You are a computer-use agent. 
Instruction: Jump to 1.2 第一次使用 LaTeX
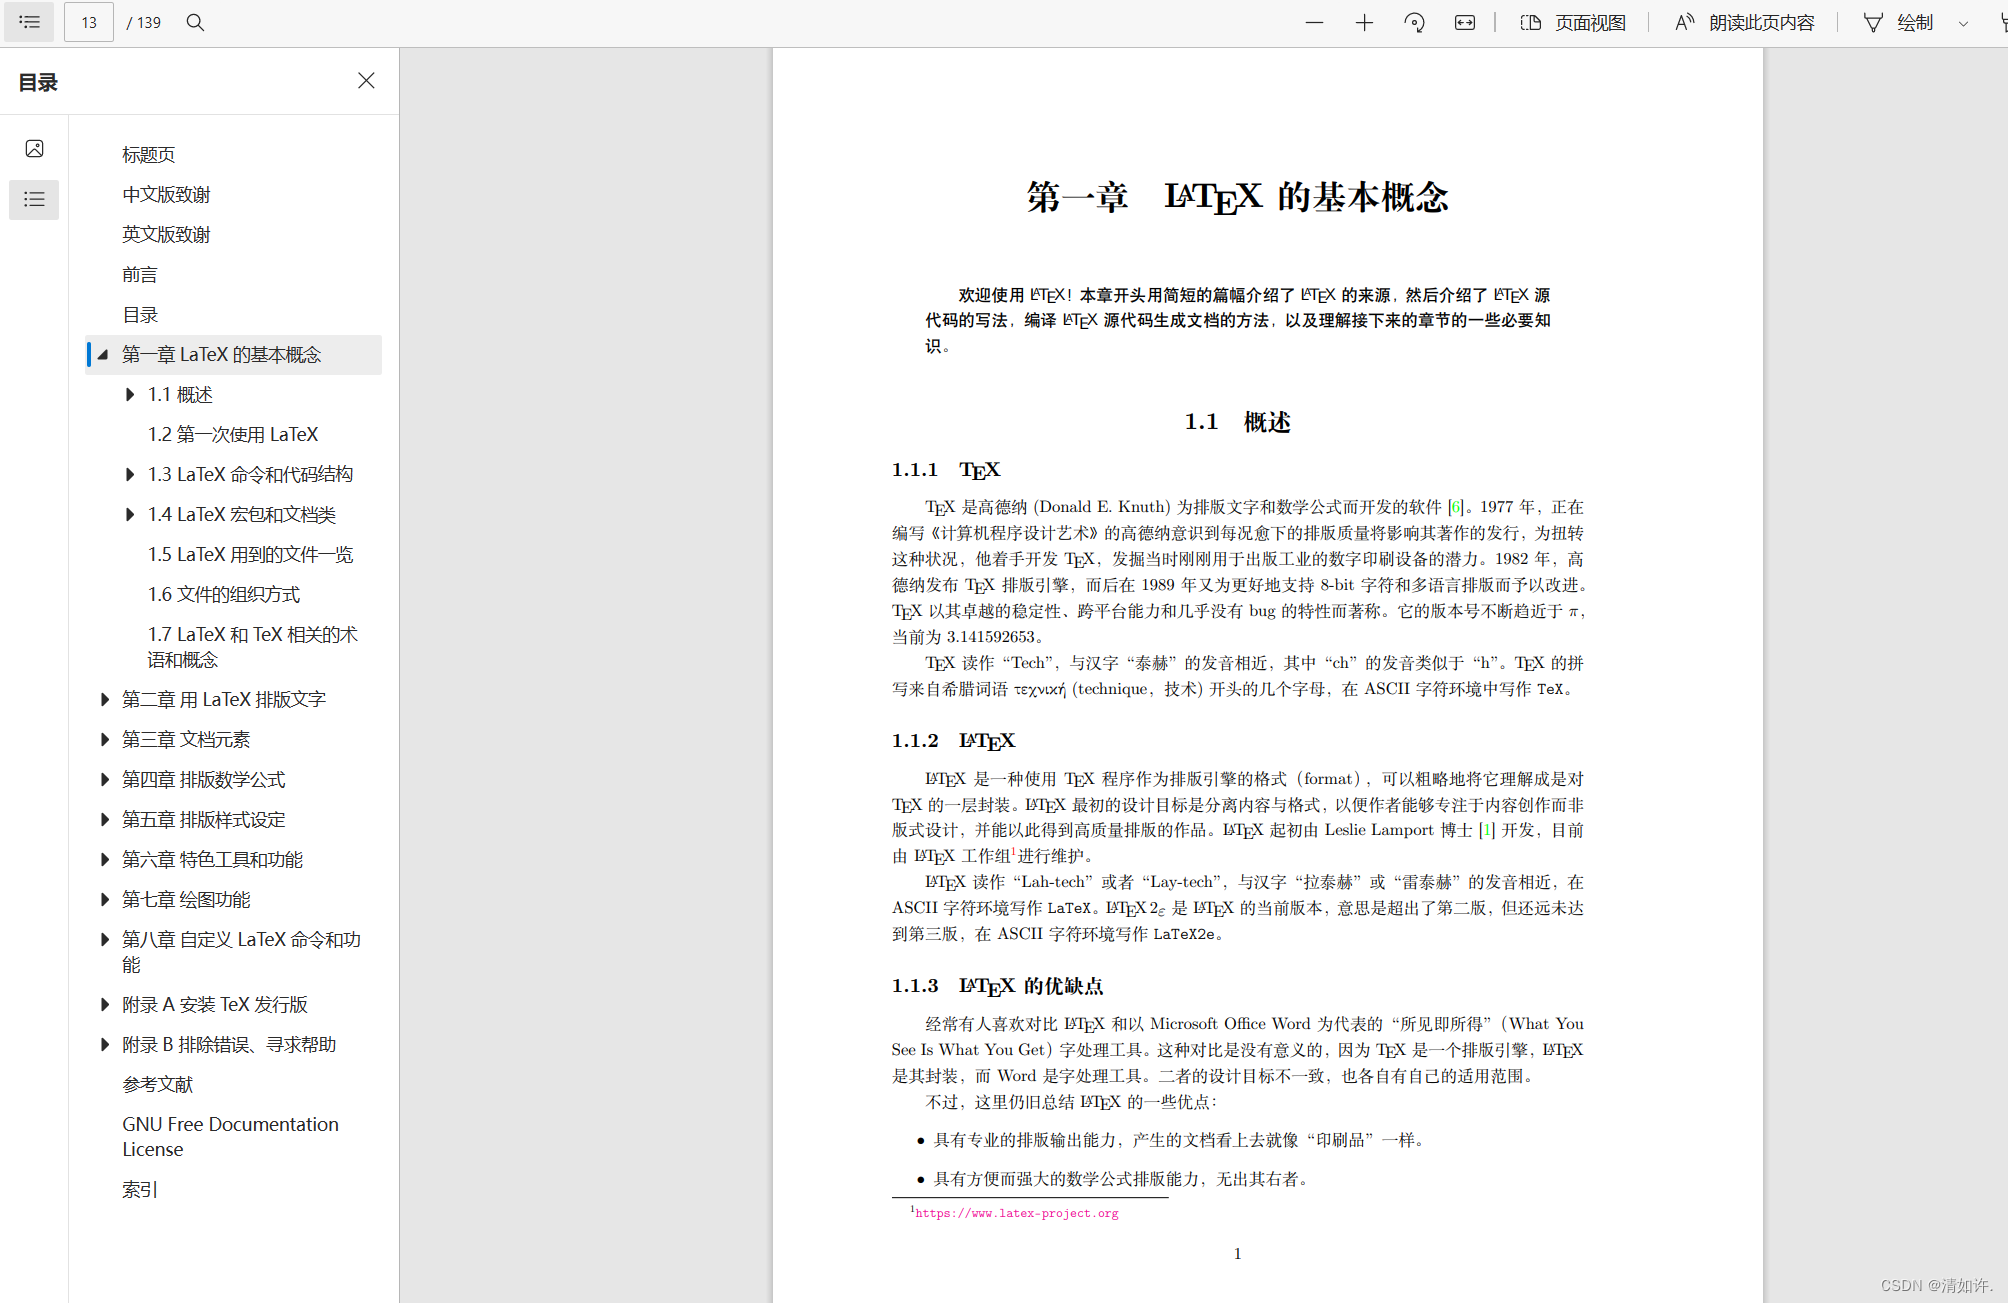pyautogui.click(x=233, y=434)
